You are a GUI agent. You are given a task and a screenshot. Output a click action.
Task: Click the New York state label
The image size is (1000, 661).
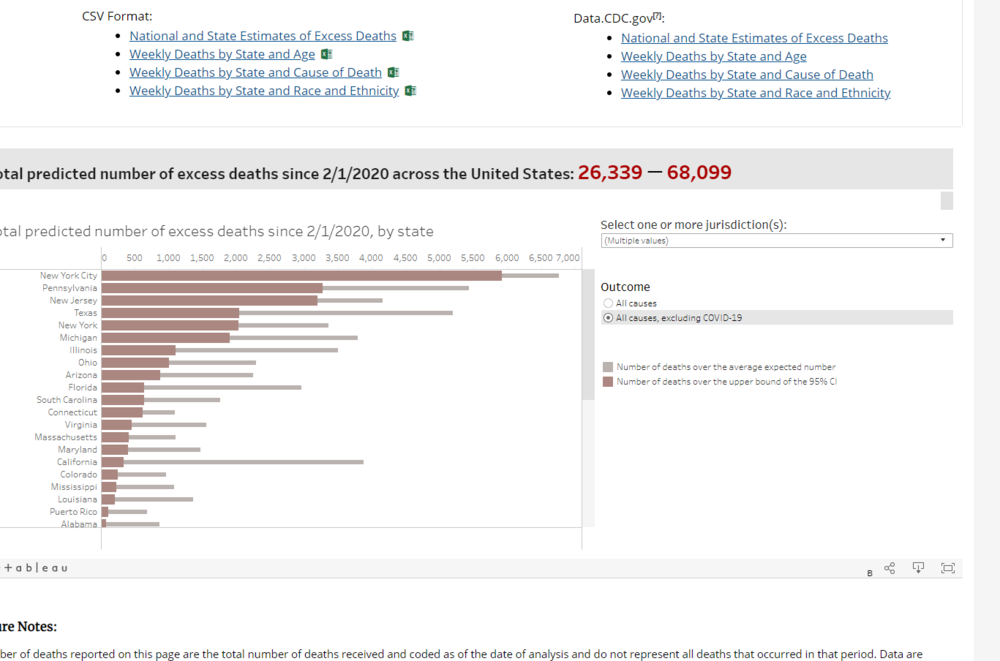[x=78, y=325]
